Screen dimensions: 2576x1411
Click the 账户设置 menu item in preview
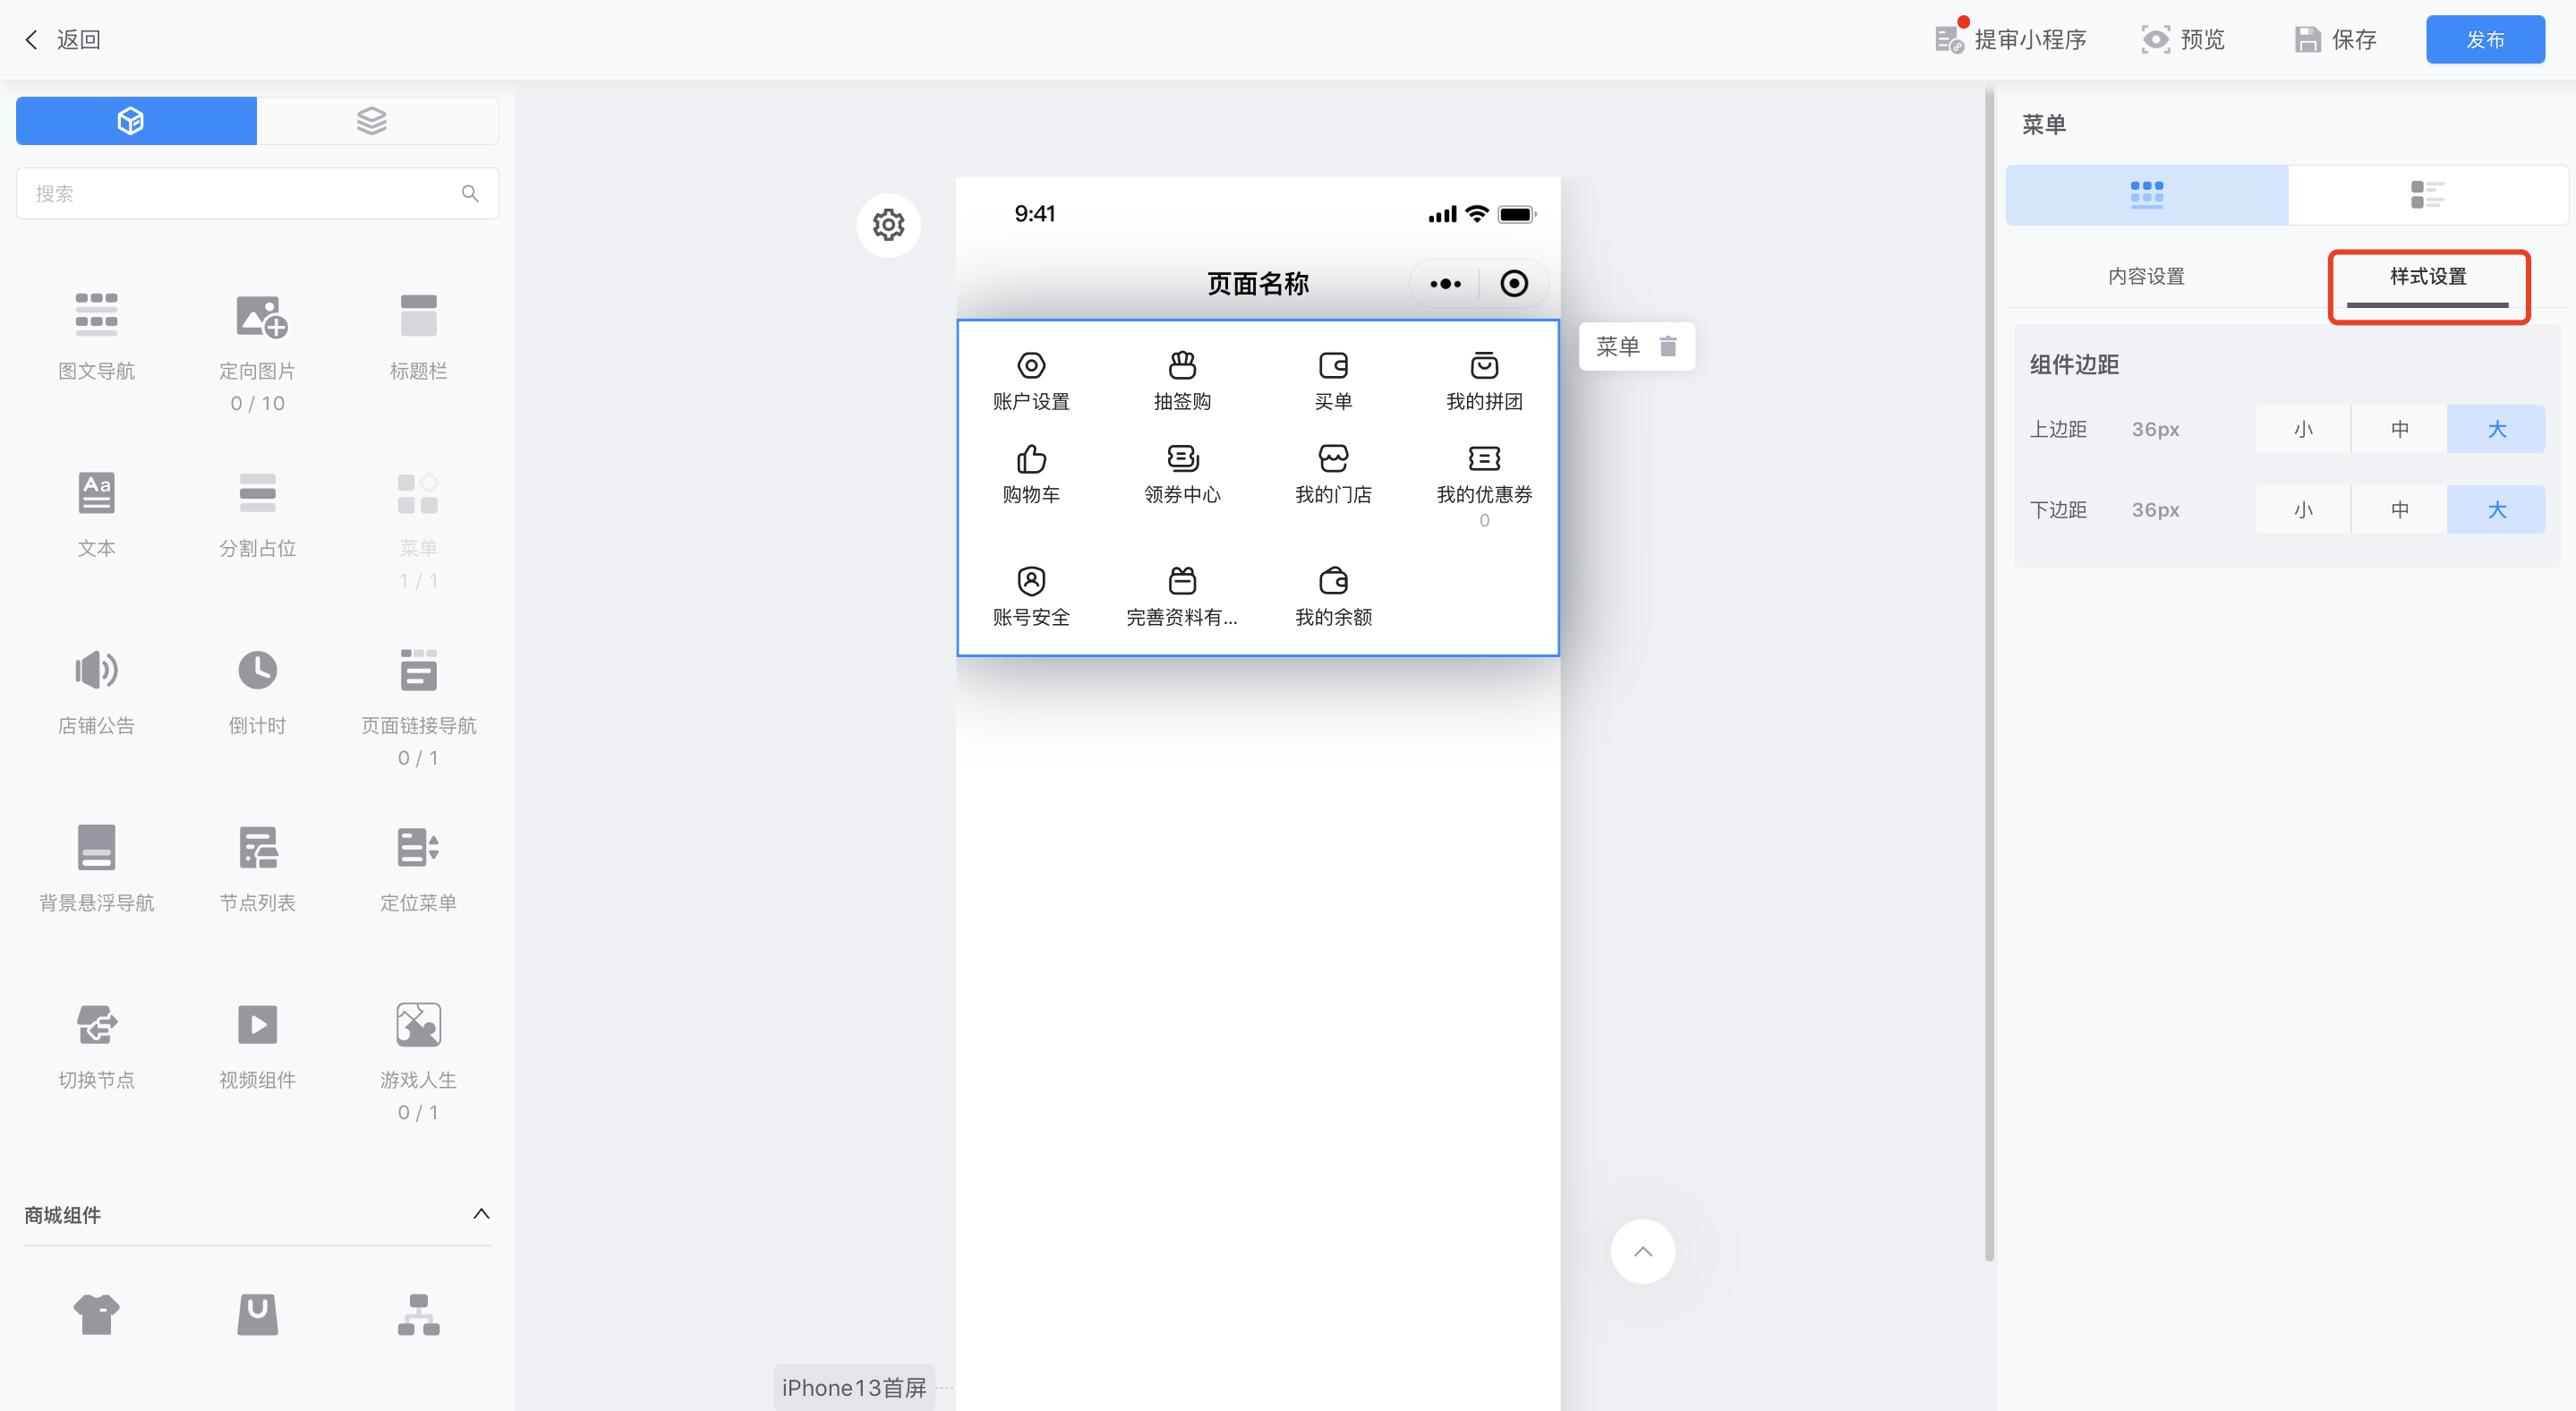point(1031,380)
